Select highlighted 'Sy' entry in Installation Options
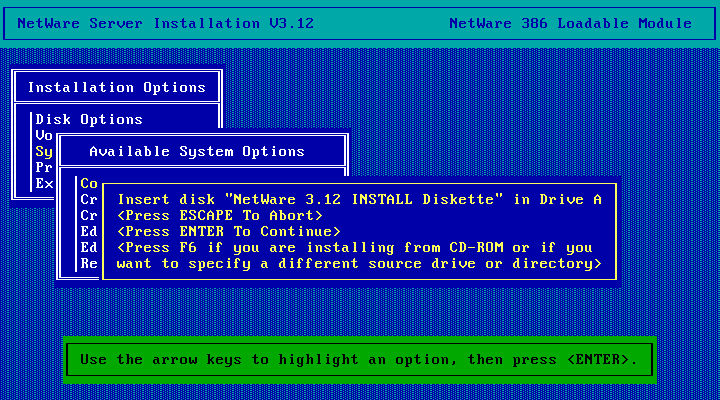The image size is (720, 400). click(x=44, y=152)
